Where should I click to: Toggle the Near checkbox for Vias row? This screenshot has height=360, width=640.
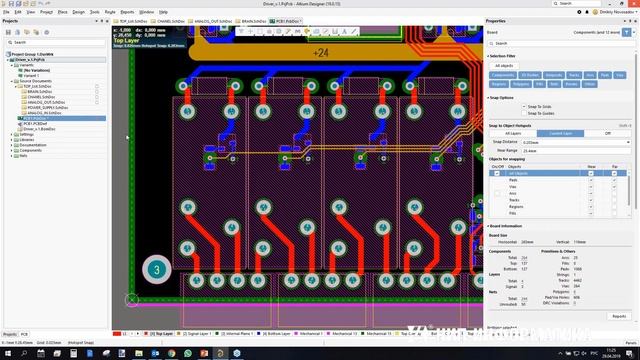tap(591, 187)
